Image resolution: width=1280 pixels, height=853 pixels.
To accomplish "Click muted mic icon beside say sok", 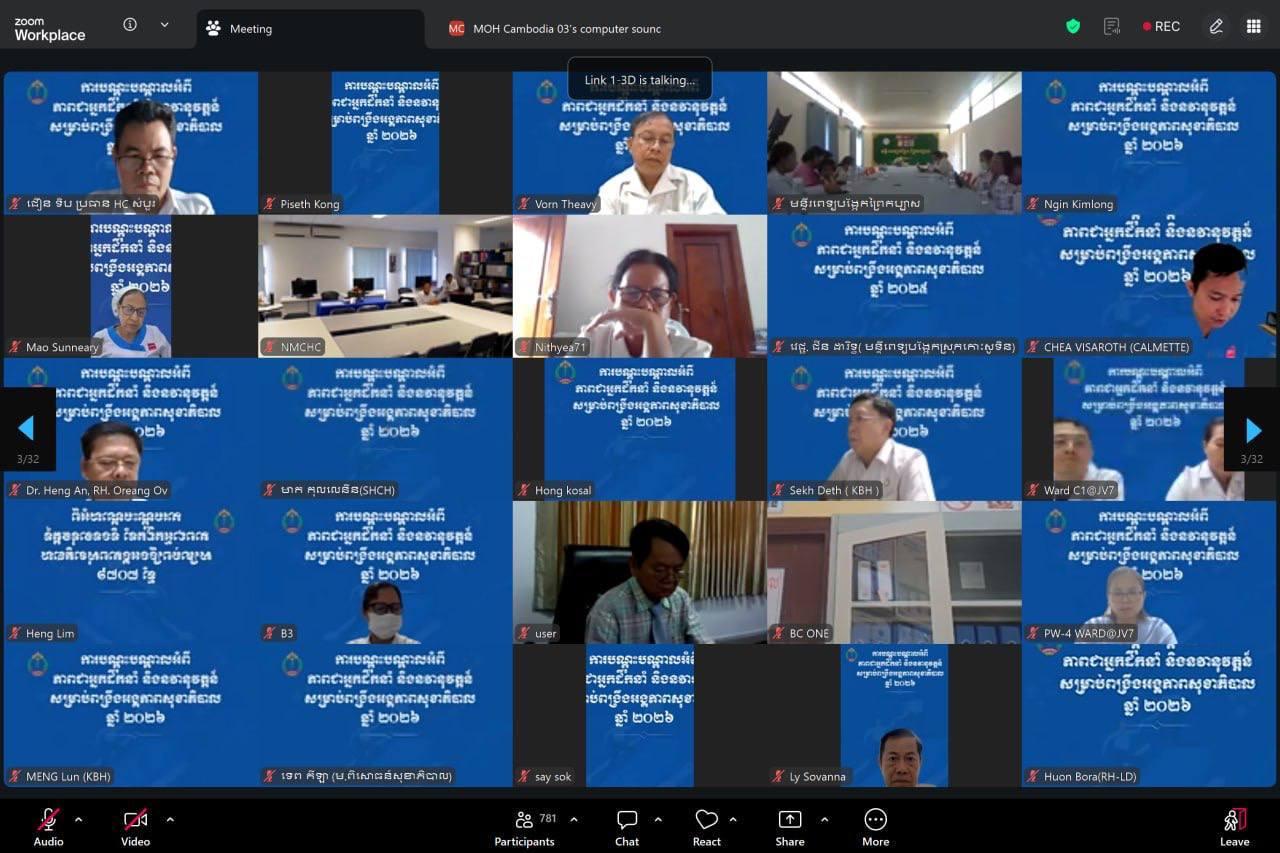I will [x=524, y=776].
